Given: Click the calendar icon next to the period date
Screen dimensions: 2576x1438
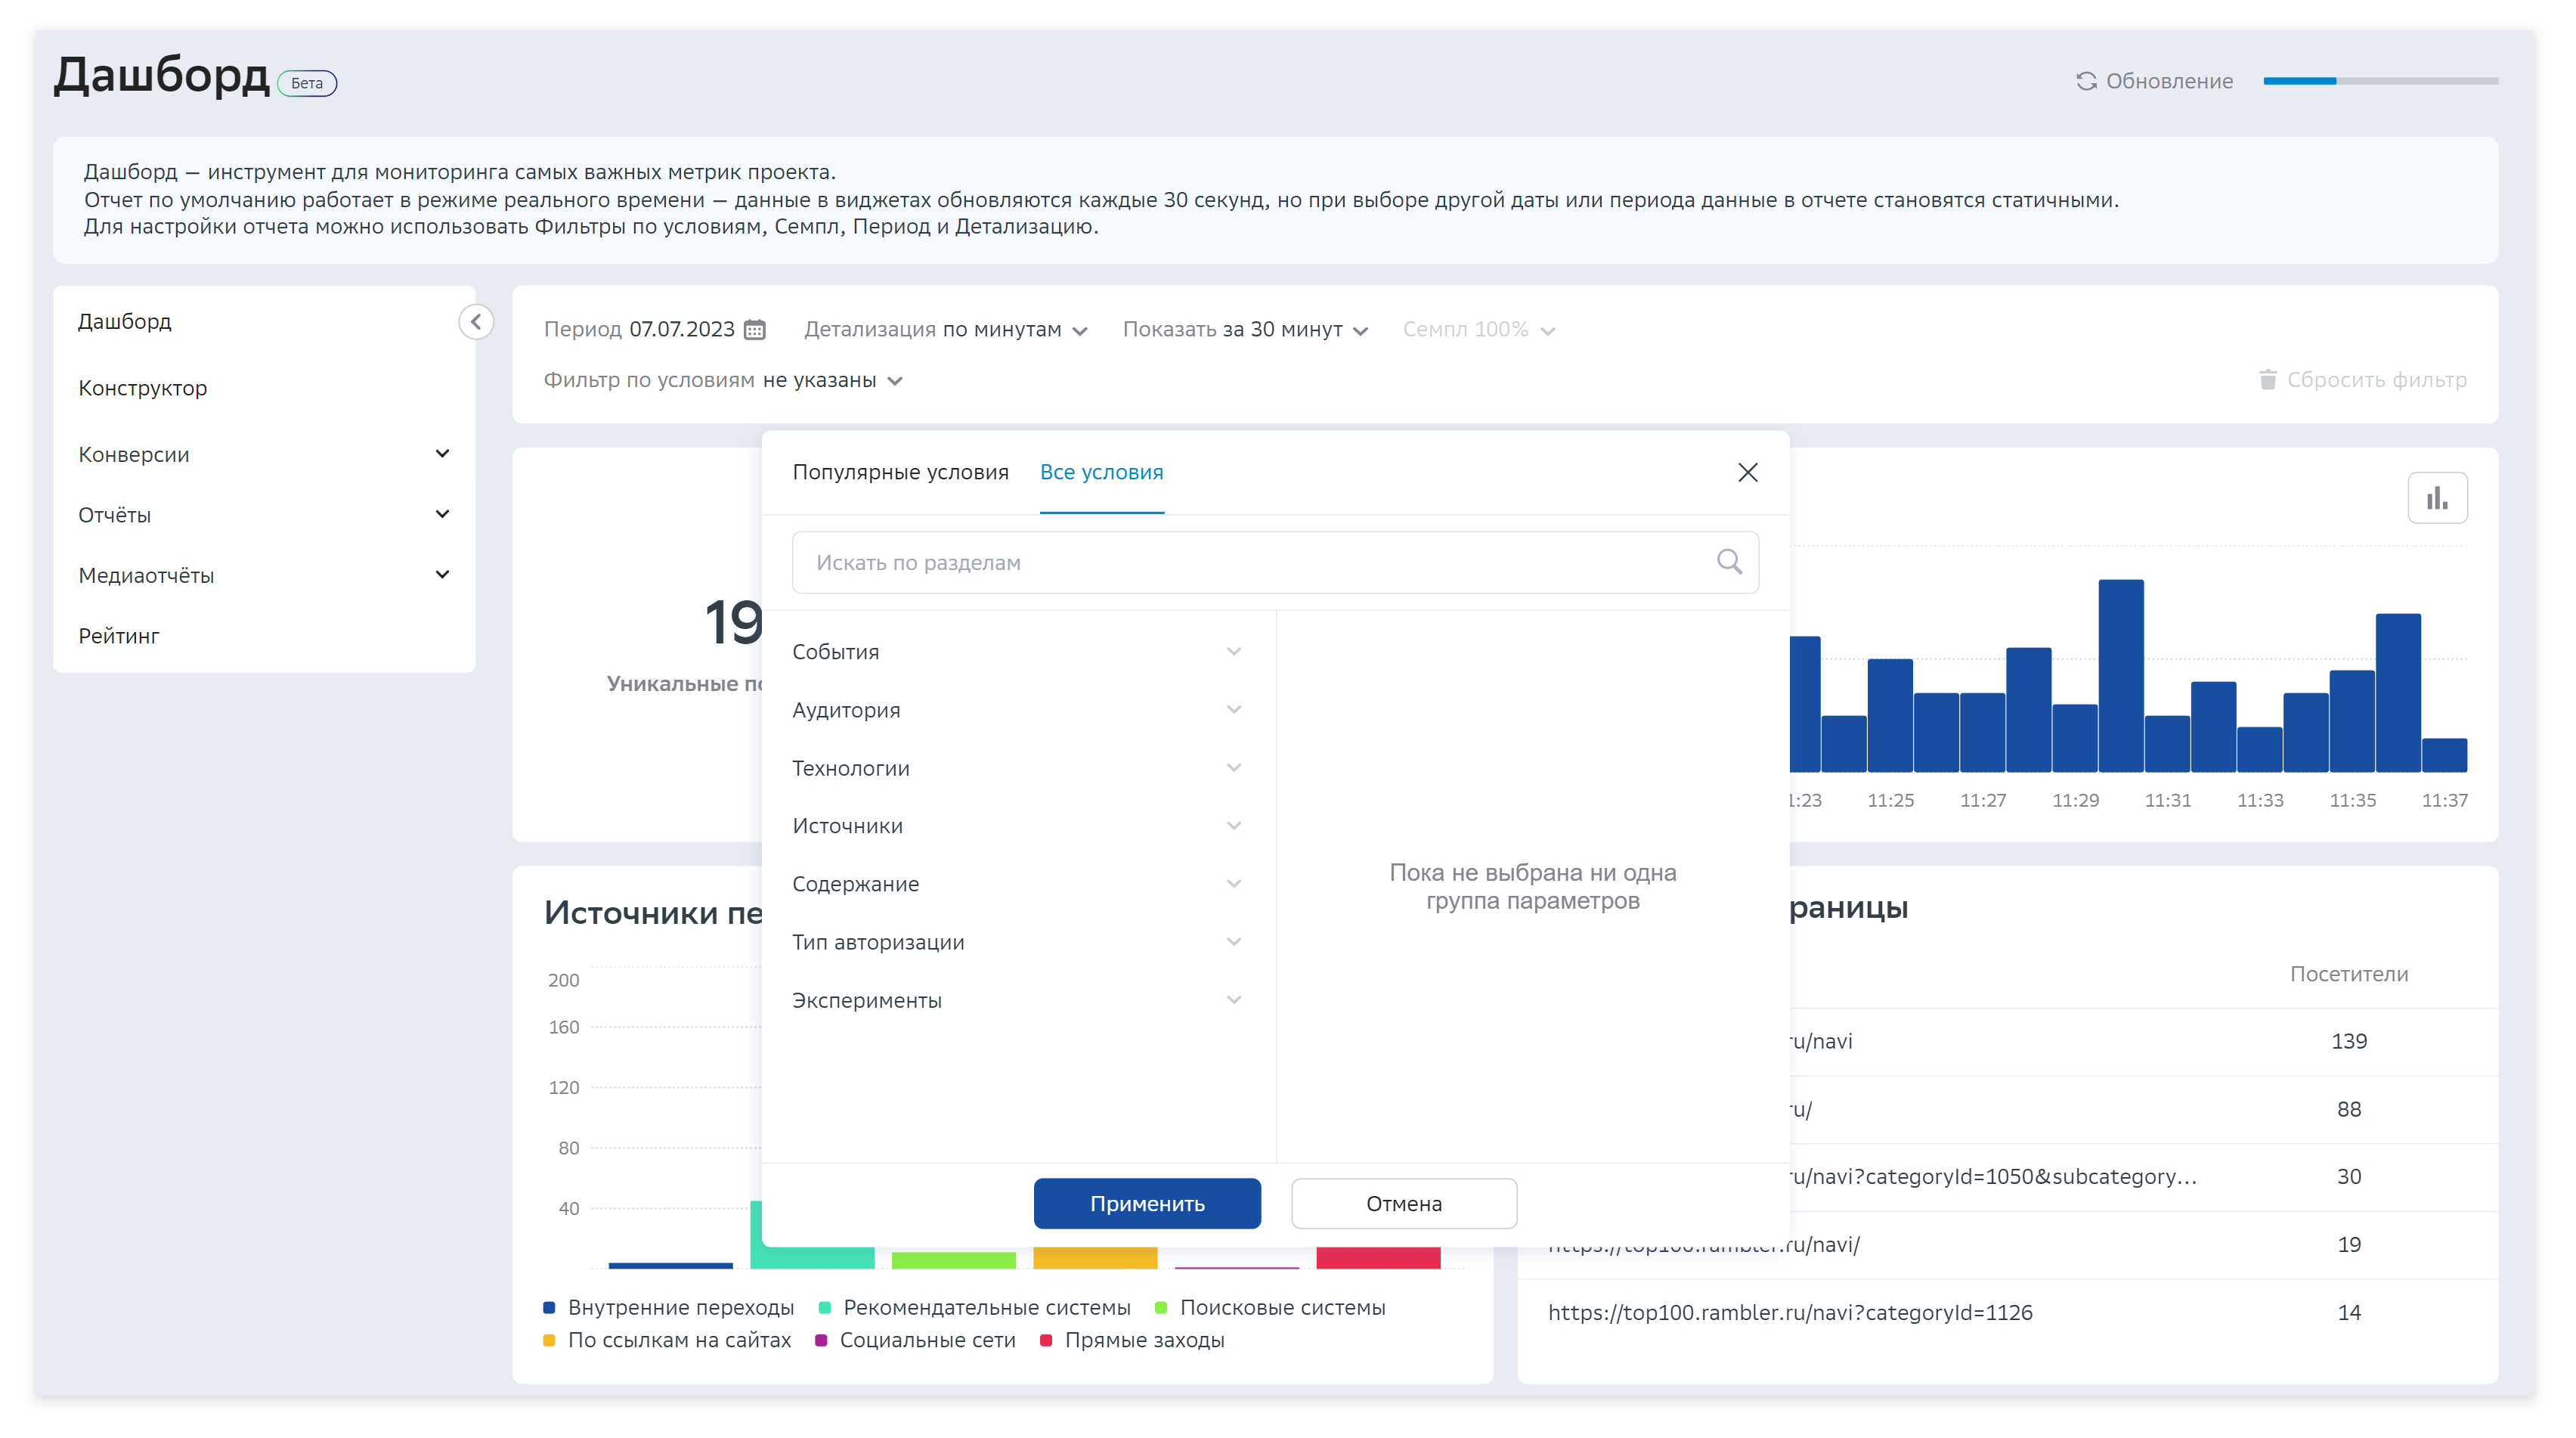Looking at the screenshot, I should [x=754, y=329].
